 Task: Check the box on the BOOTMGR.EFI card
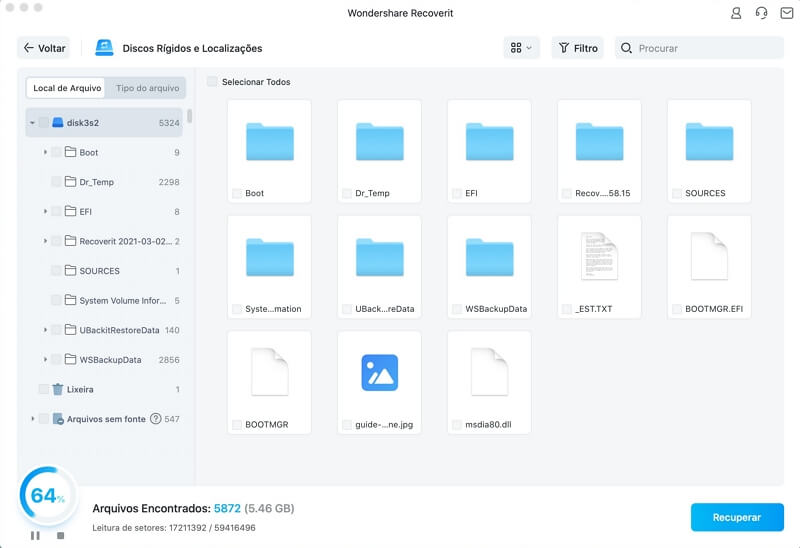pyautogui.click(x=677, y=309)
